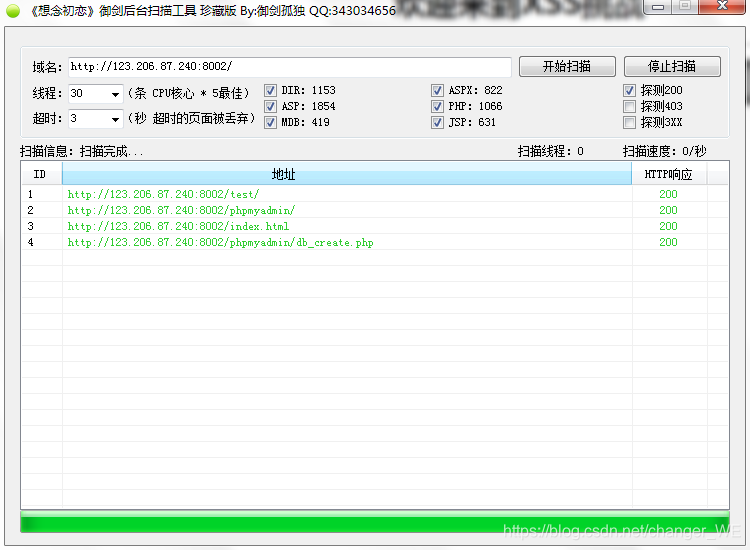Select result row with db_create.php URL
The width and height of the screenshot is (750, 550).
(x=375, y=242)
